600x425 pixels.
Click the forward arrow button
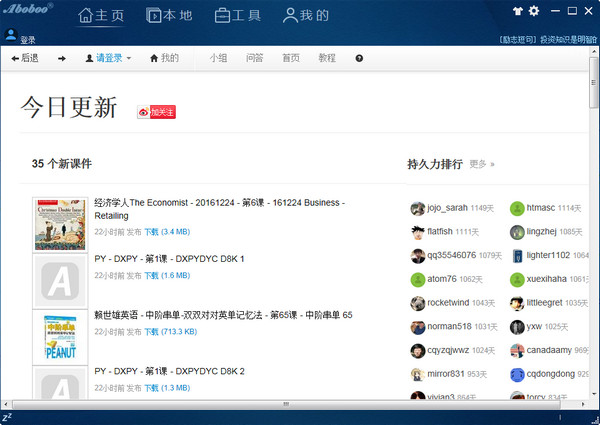click(x=62, y=59)
